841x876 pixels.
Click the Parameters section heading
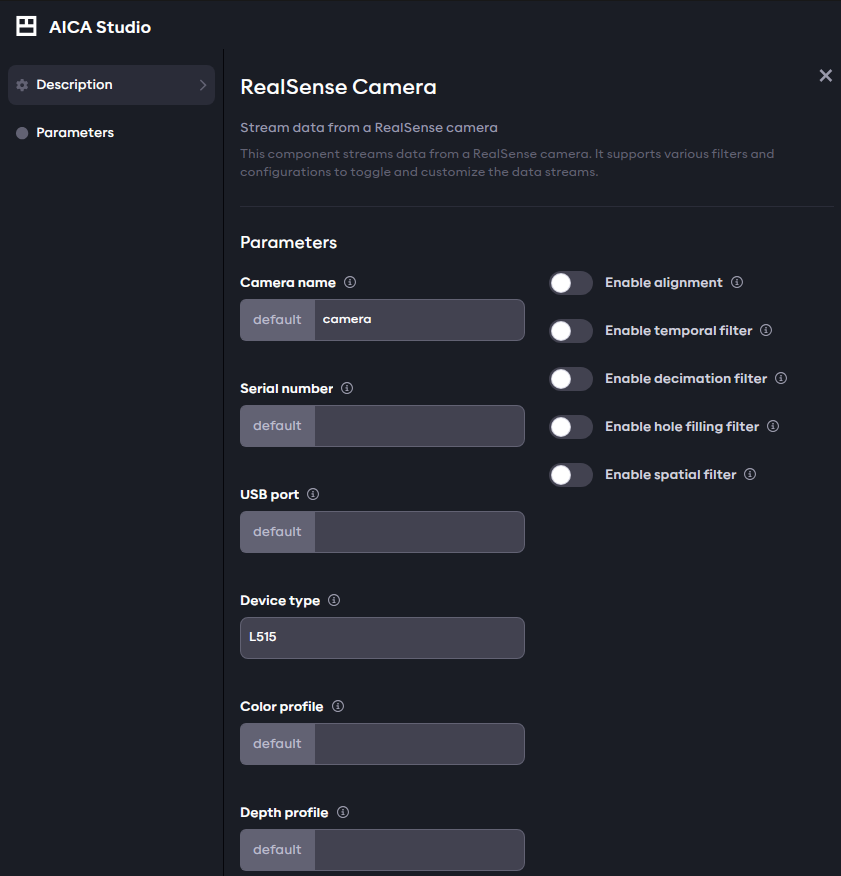[x=288, y=242]
